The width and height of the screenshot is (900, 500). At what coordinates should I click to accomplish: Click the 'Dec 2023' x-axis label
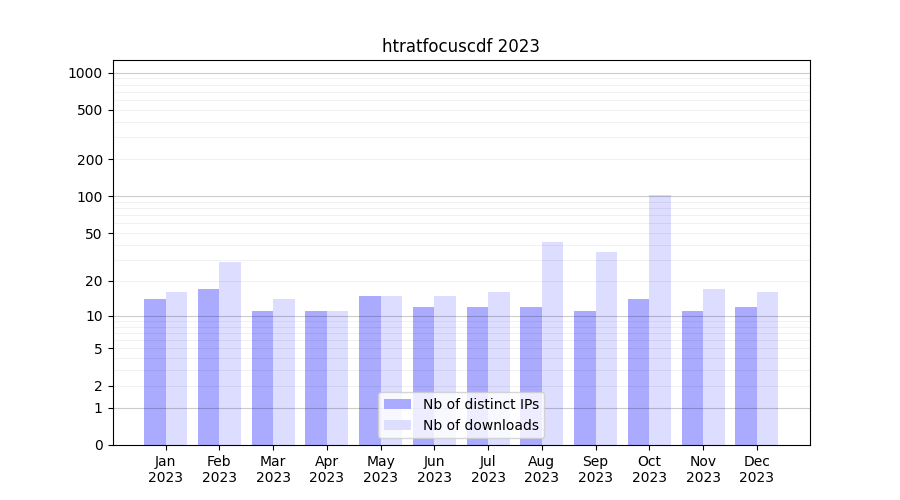(757, 469)
